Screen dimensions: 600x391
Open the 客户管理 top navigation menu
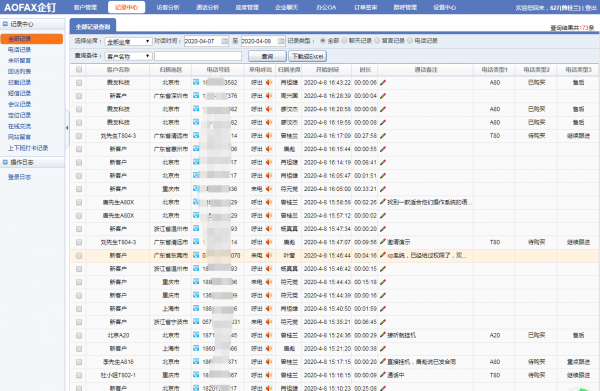coord(85,7)
